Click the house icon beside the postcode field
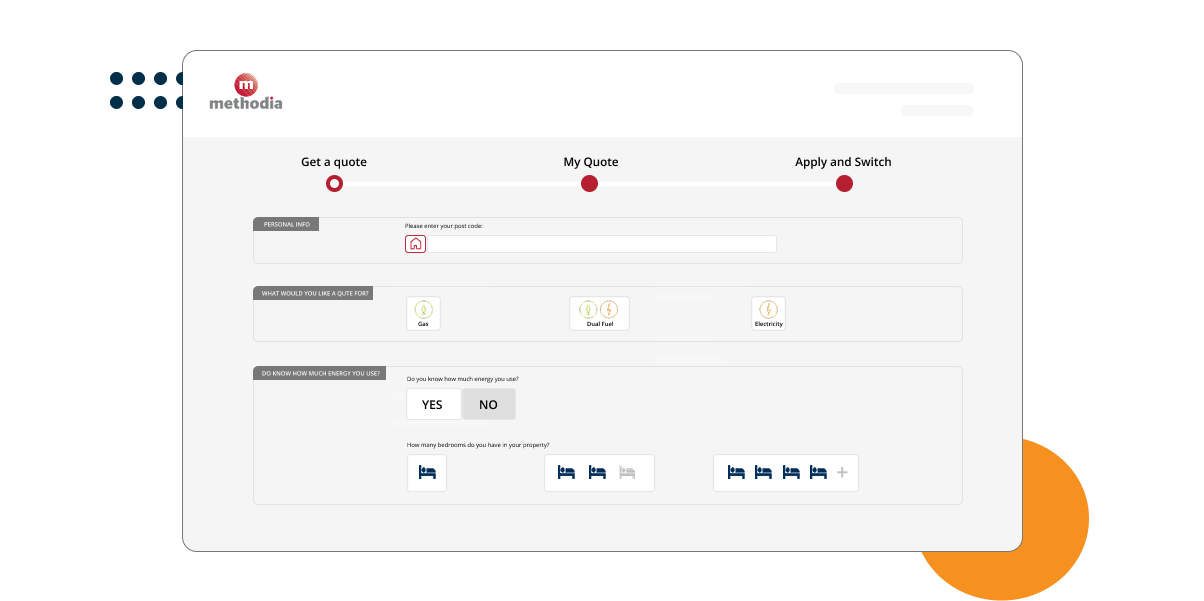The width and height of the screenshot is (1204, 601). point(415,243)
